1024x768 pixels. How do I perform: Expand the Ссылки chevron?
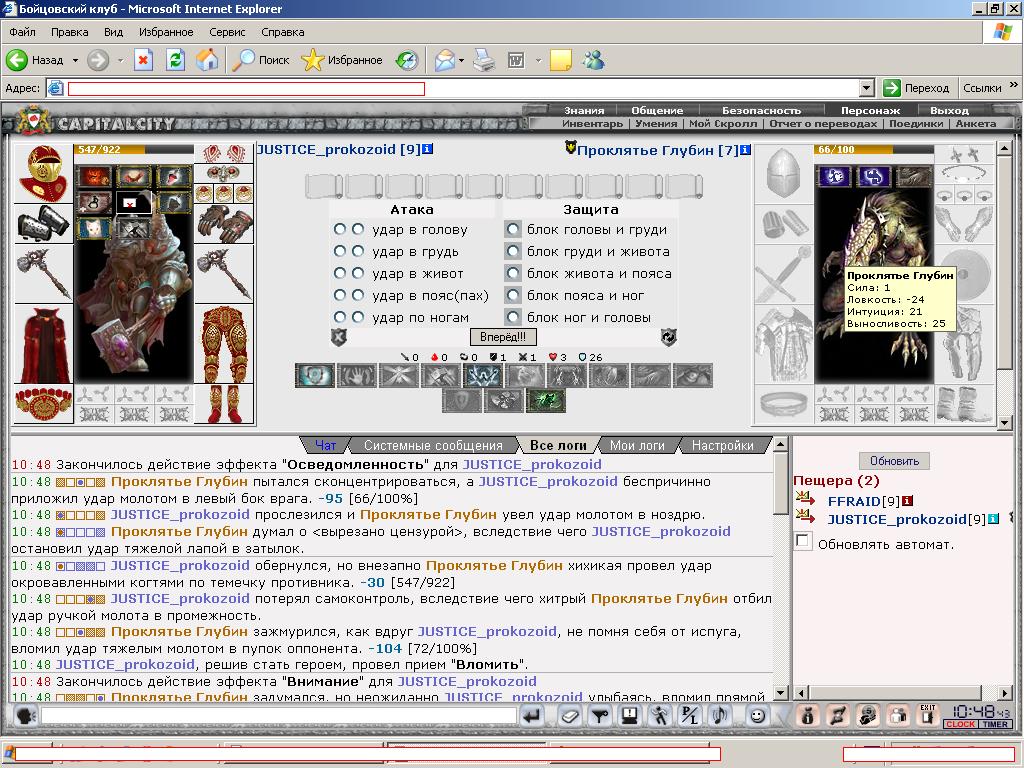click(x=1014, y=85)
